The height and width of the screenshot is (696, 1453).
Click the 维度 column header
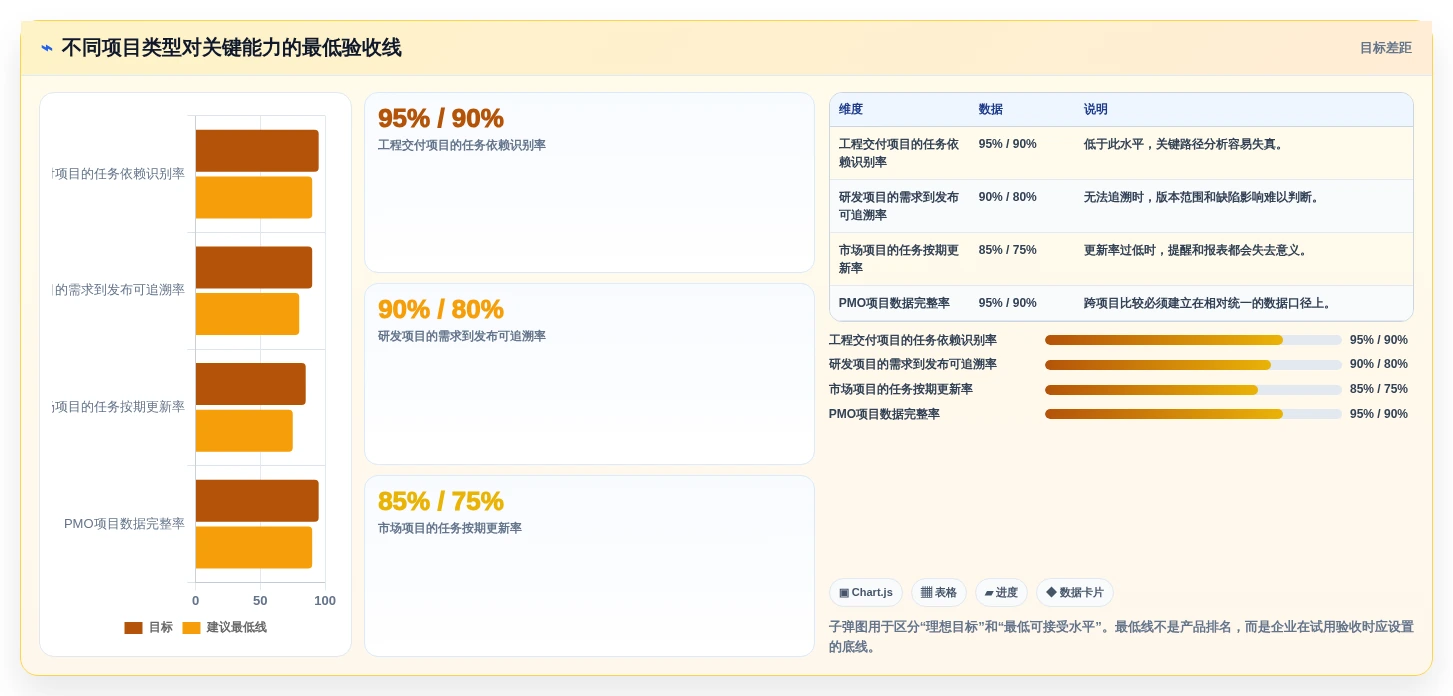click(x=851, y=110)
